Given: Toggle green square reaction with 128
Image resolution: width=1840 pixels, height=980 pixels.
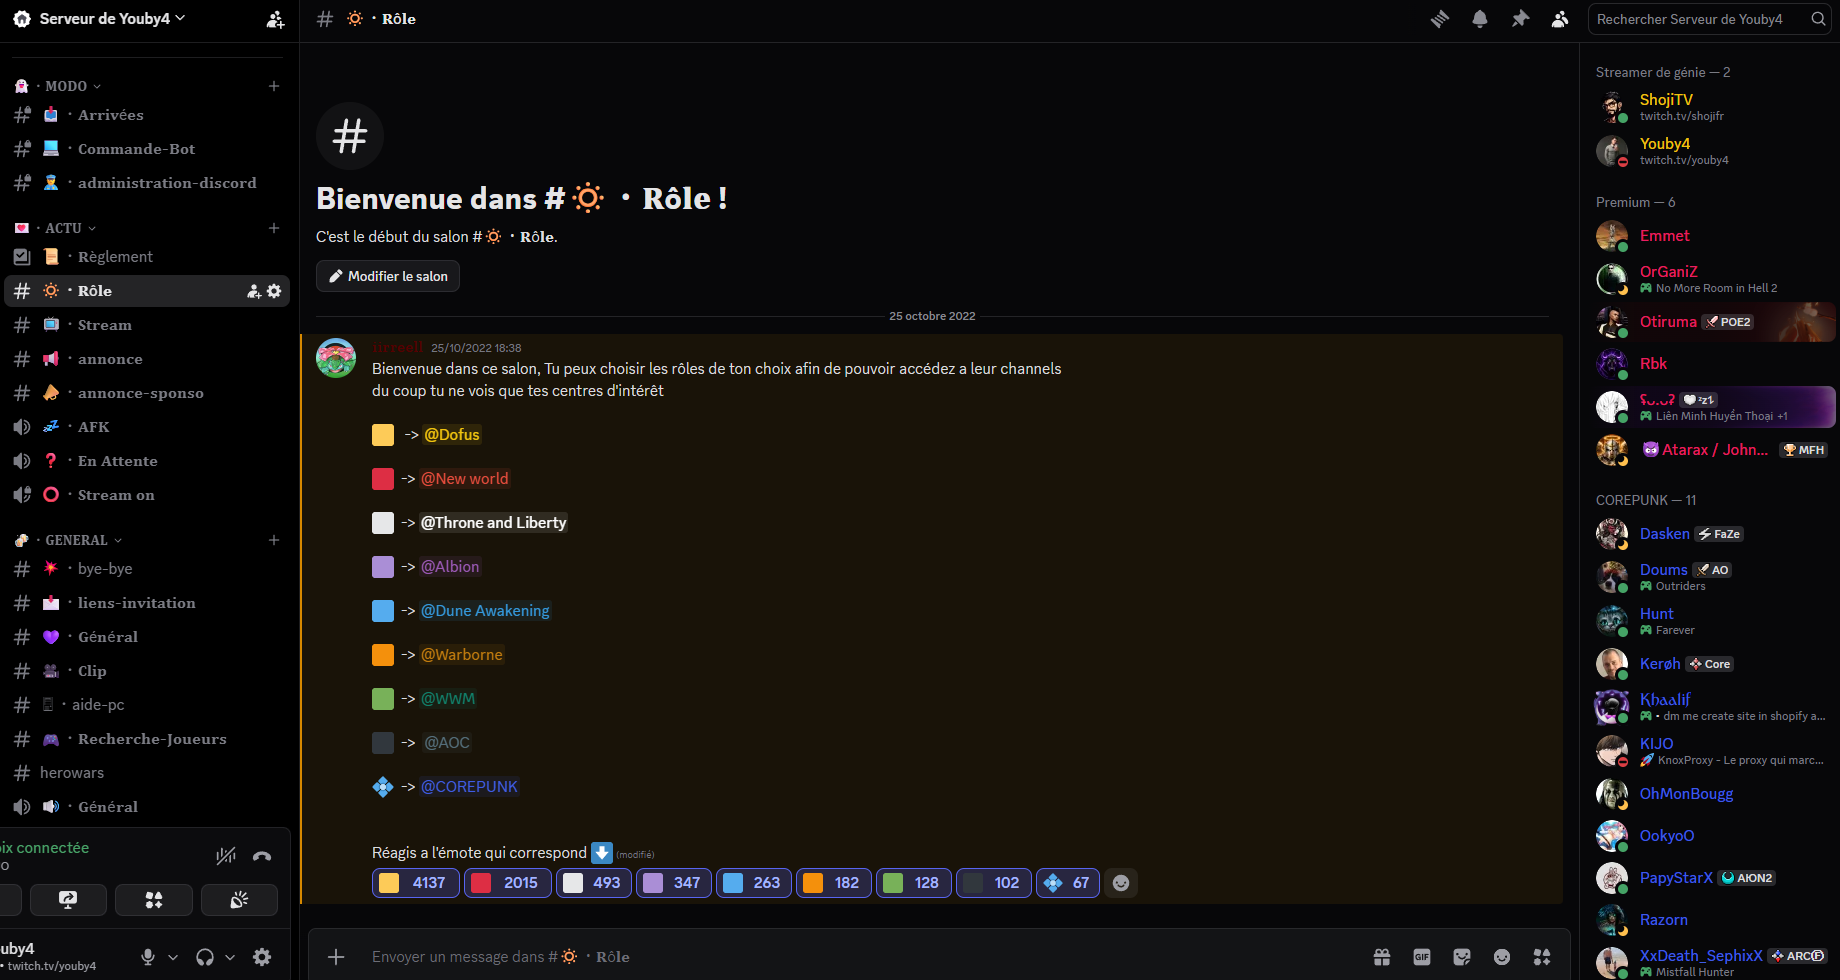Looking at the screenshot, I should click(x=914, y=883).
